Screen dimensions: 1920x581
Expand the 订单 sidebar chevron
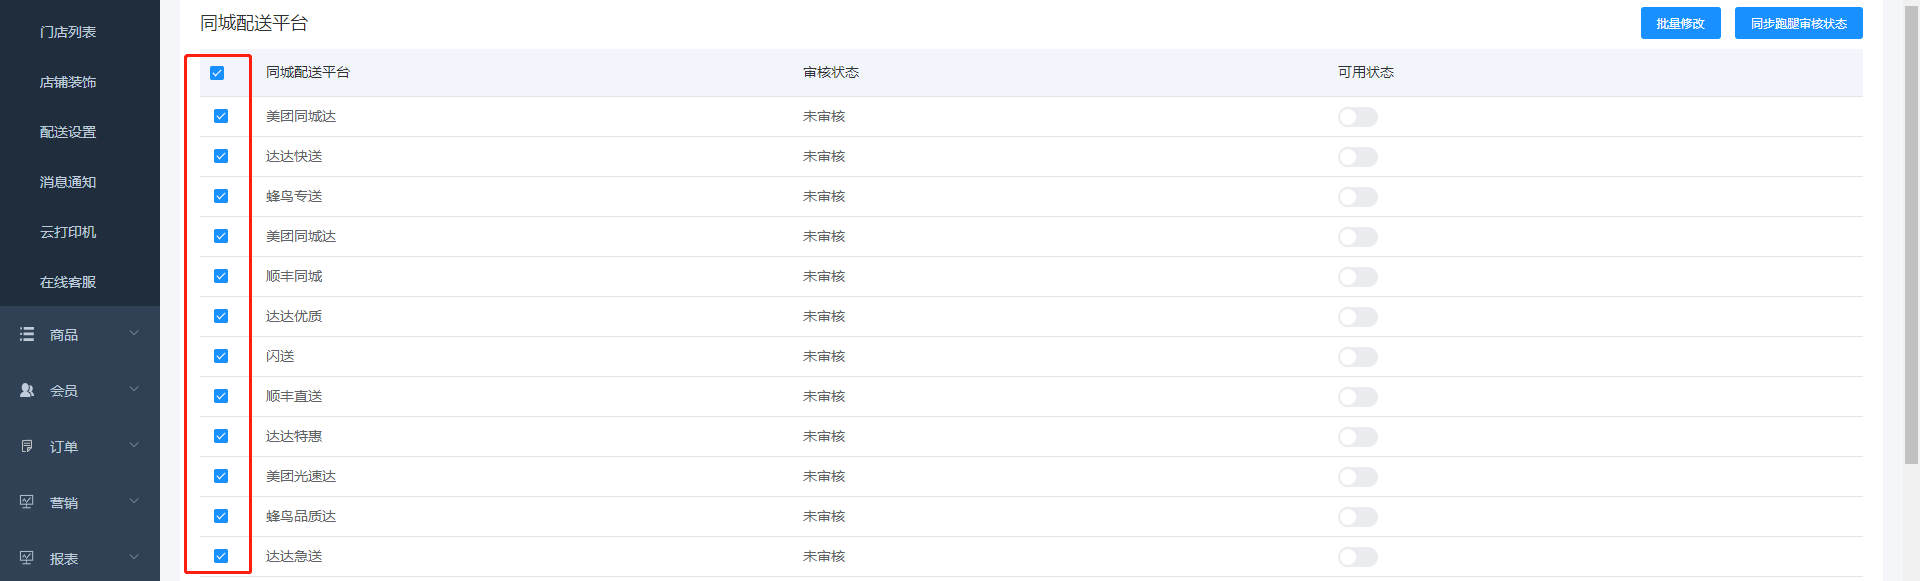pyautogui.click(x=134, y=446)
